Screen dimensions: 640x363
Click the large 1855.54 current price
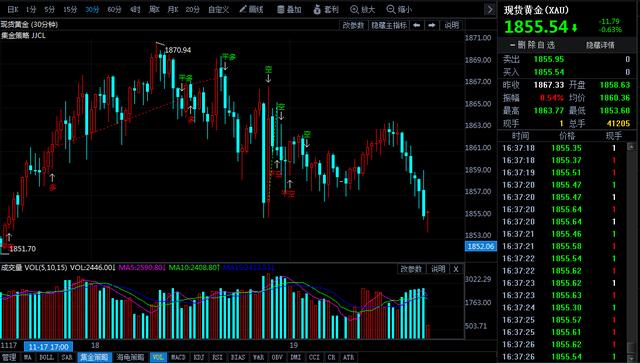click(x=536, y=27)
